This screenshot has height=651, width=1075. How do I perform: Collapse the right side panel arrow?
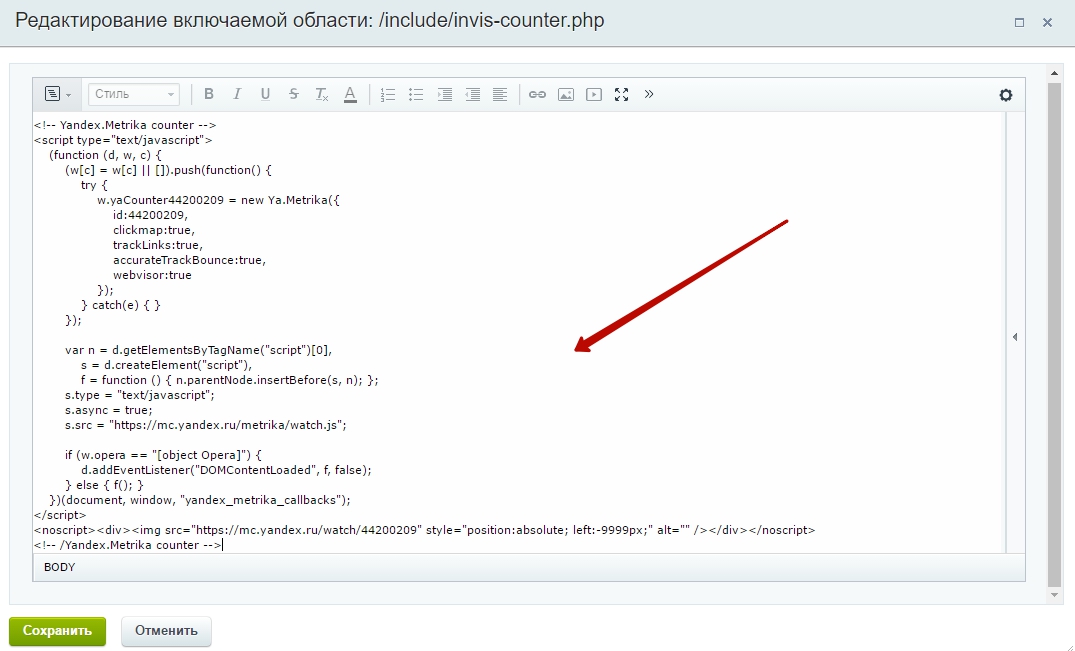(1015, 336)
